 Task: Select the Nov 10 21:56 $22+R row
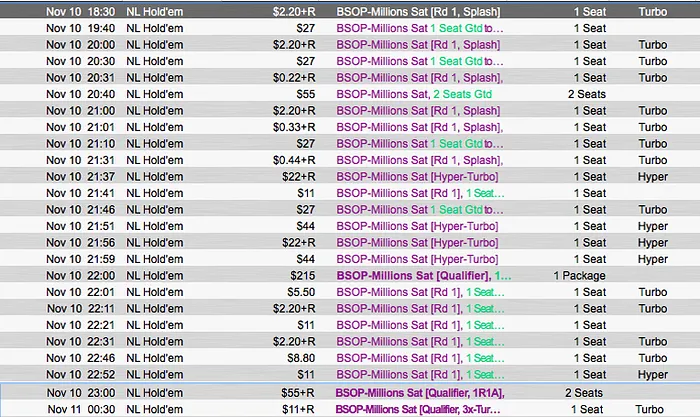click(350, 243)
